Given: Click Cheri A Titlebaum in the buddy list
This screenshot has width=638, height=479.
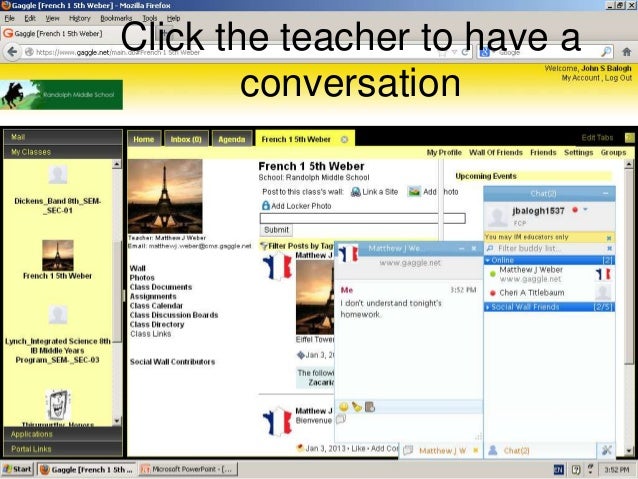Looking at the screenshot, I should [532, 293].
